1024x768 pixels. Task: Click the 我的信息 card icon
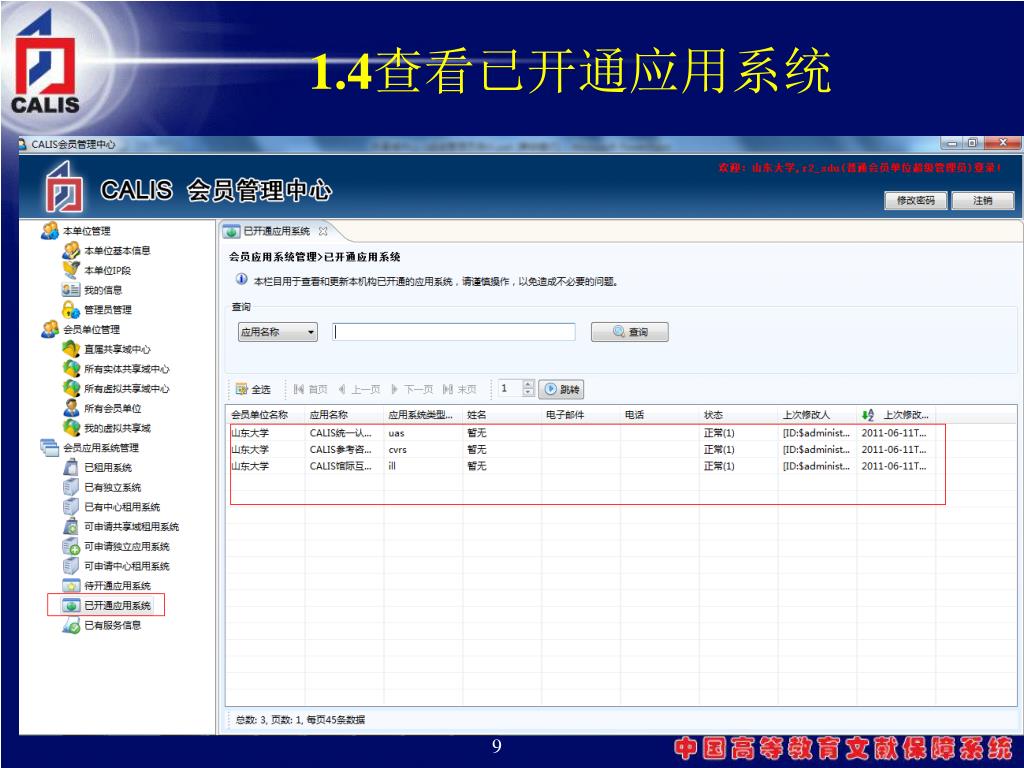[x=71, y=289]
